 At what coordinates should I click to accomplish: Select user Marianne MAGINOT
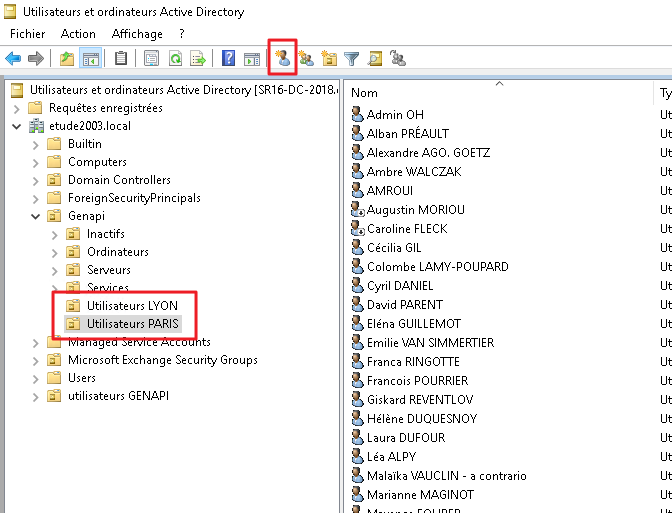click(420, 495)
